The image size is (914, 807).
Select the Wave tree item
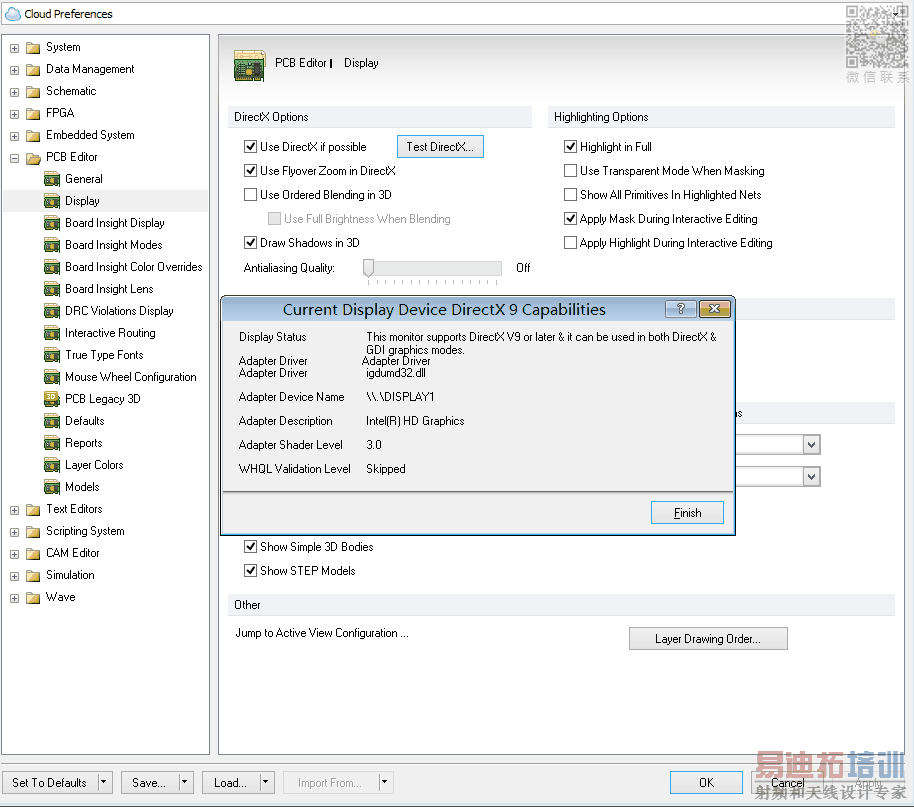tap(61, 597)
